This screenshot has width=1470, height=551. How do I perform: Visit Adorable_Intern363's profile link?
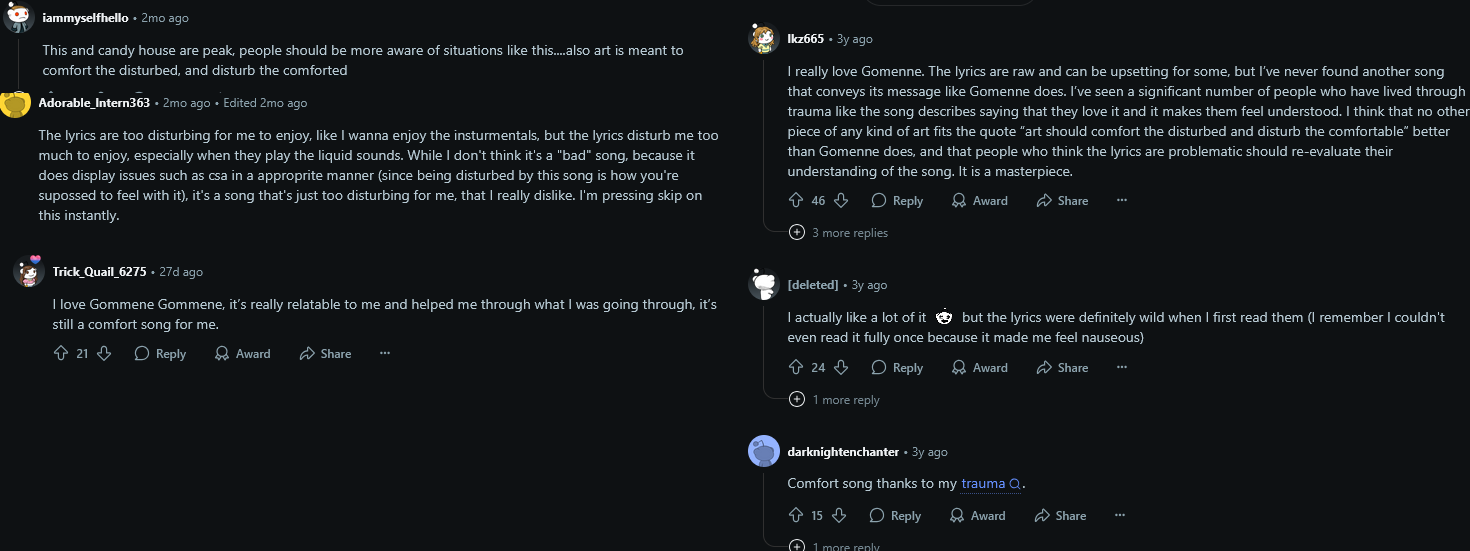94,103
